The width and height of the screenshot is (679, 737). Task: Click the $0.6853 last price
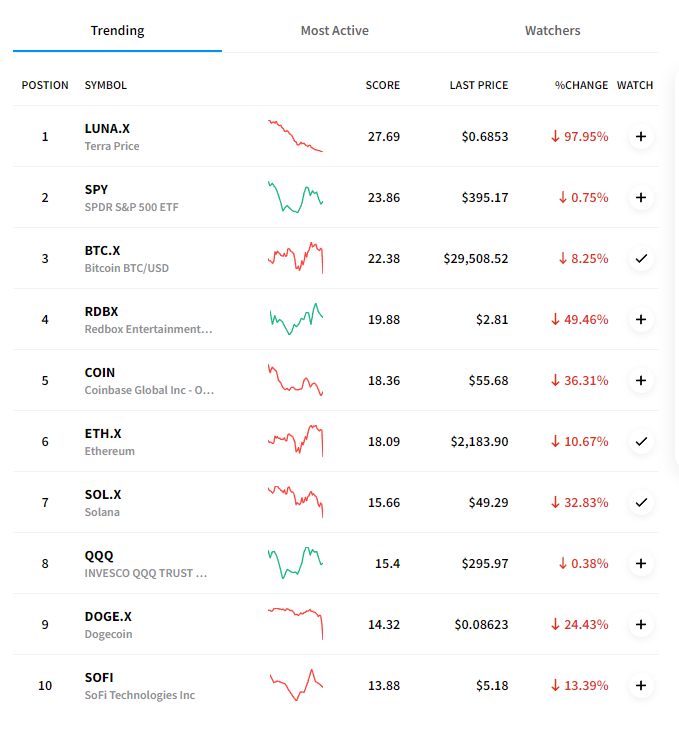click(485, 136)
